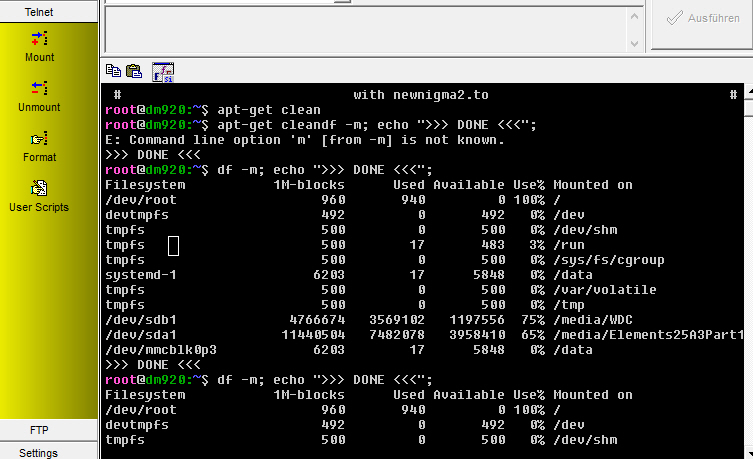Open the terminal font settings icon
The height and width of the screenshot is (459, 753).
163,72
